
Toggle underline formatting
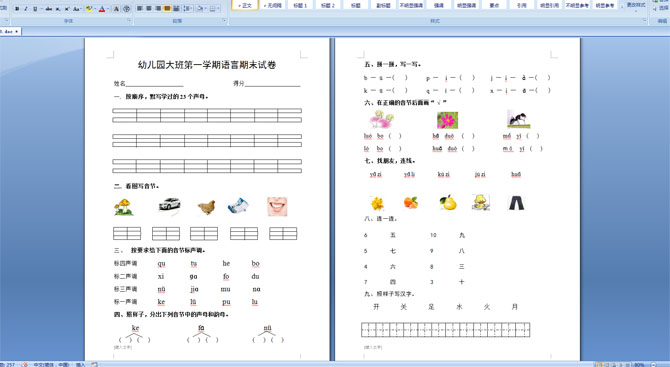tap(35, 9)
